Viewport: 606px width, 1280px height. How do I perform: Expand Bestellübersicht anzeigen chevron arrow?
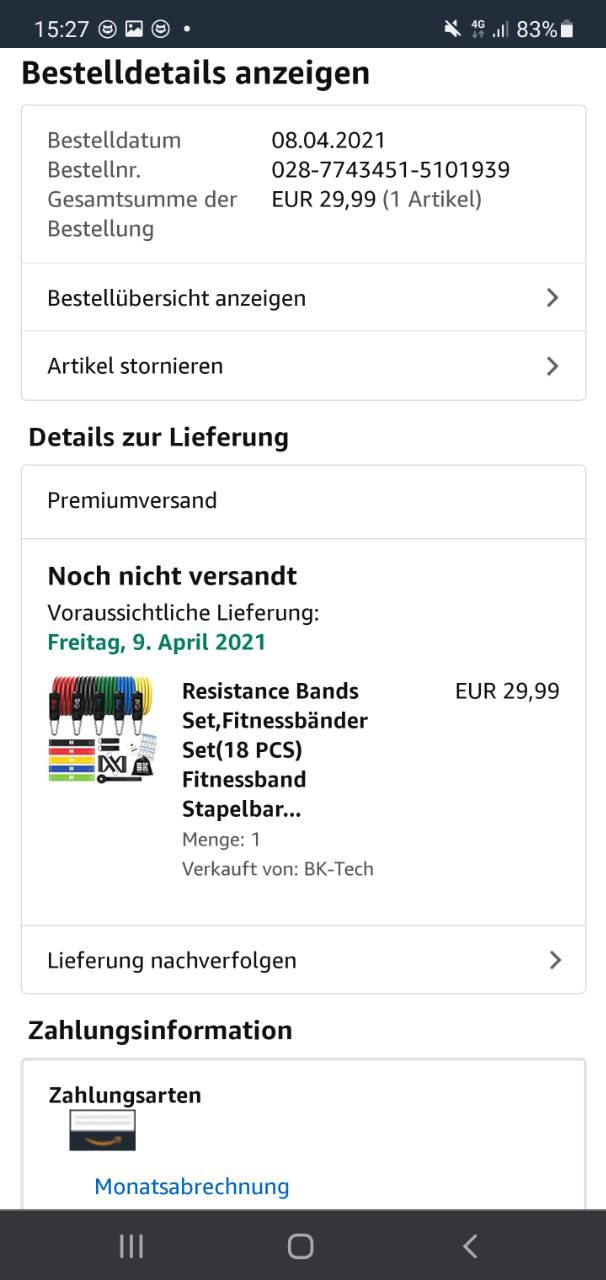[552, 298]
